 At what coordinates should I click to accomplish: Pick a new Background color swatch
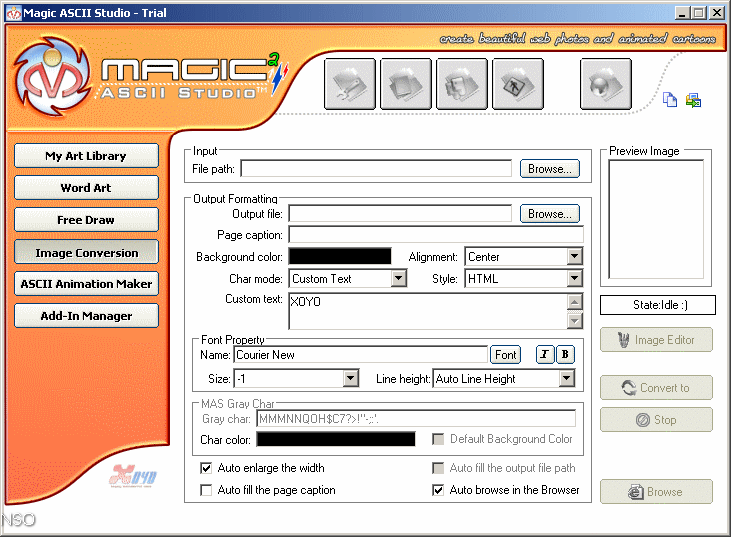tap(340, 256)
